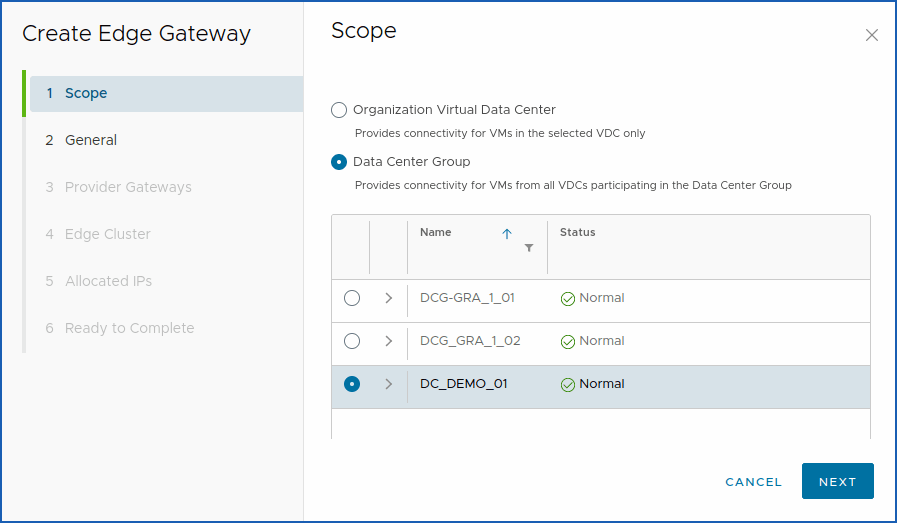Screen dimensions: 897x523
Task: Click the green status icon for DC_DEMO_01
Action: 567,385
